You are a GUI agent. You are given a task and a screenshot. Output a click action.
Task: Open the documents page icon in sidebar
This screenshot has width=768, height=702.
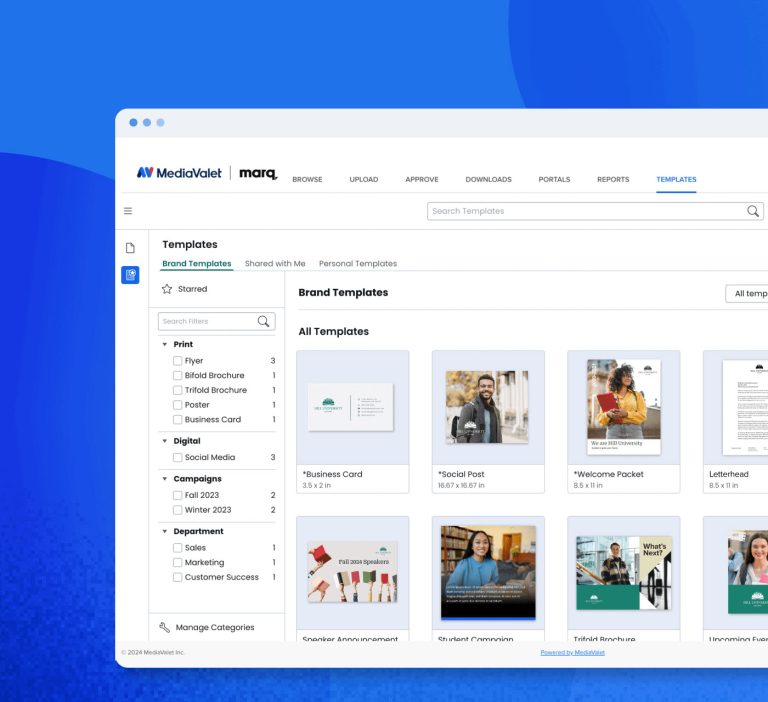[130, 248]
